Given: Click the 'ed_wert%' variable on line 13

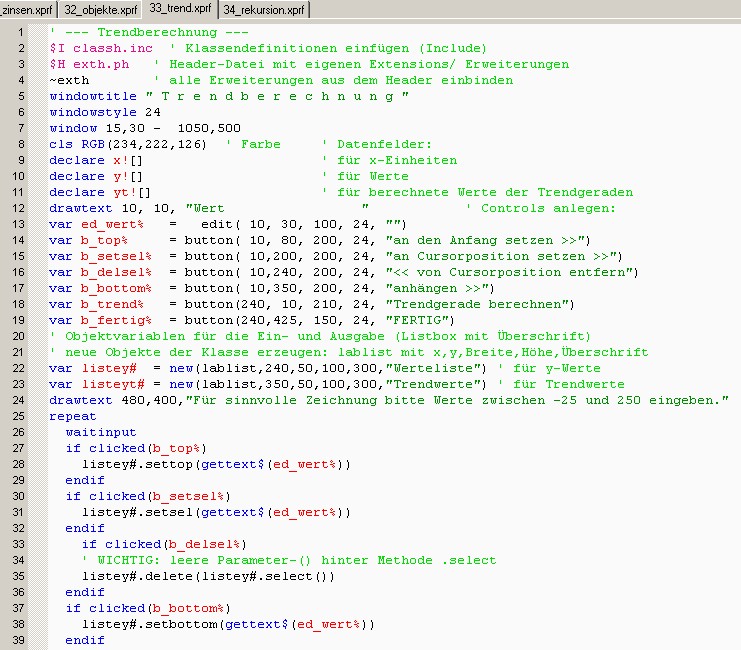Looking at the screenshot, I should click(x=113, y=224).
